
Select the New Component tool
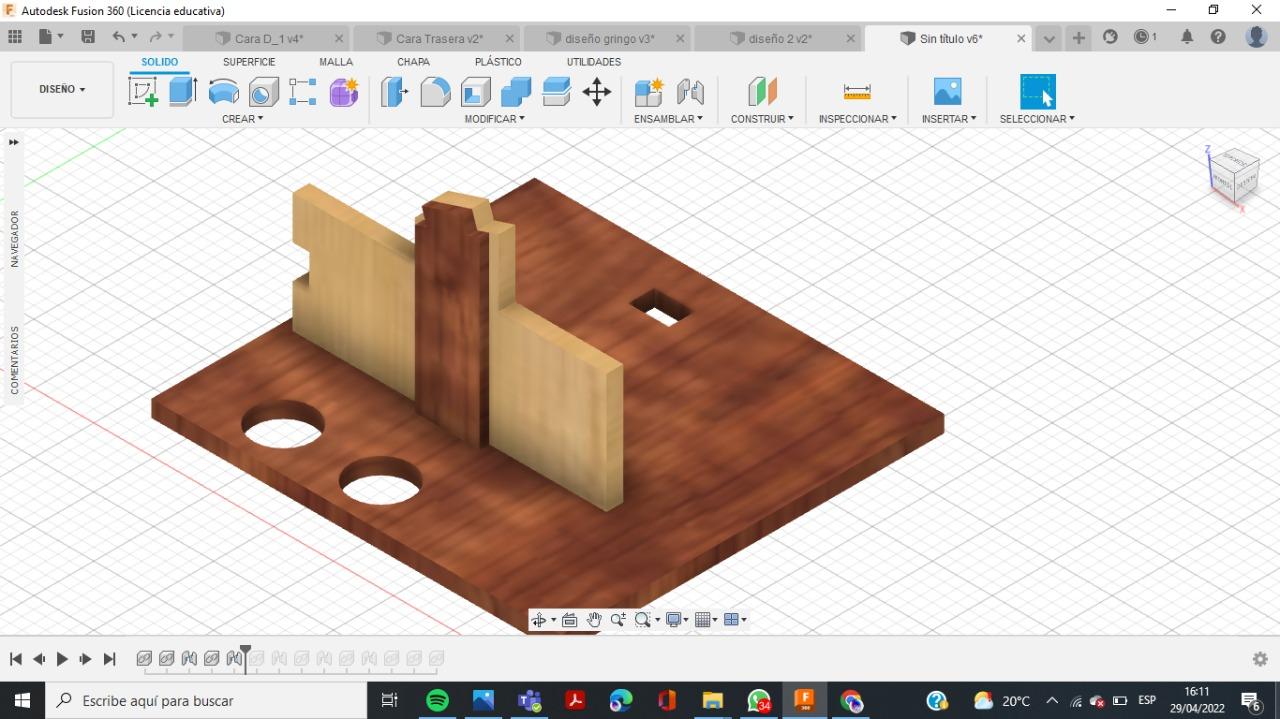(x=649, y=92)
